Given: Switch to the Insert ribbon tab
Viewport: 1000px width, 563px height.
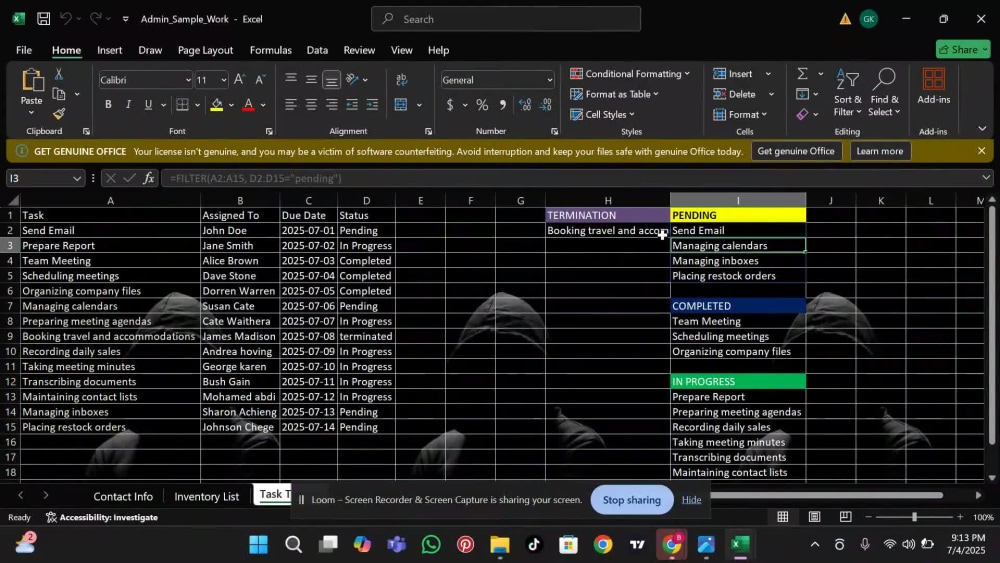Looking at the screenshot, I should pos(109,50).
